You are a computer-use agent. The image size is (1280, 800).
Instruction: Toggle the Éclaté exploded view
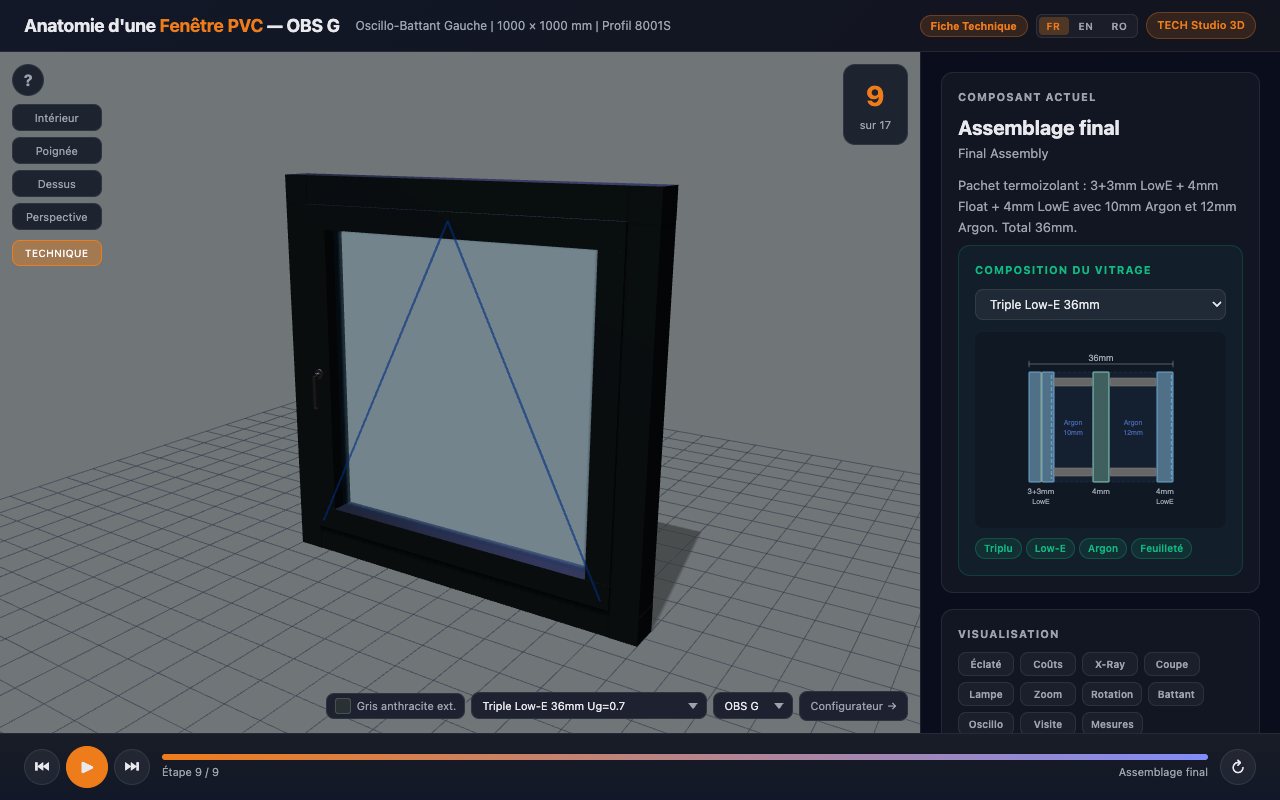[986, 664]
